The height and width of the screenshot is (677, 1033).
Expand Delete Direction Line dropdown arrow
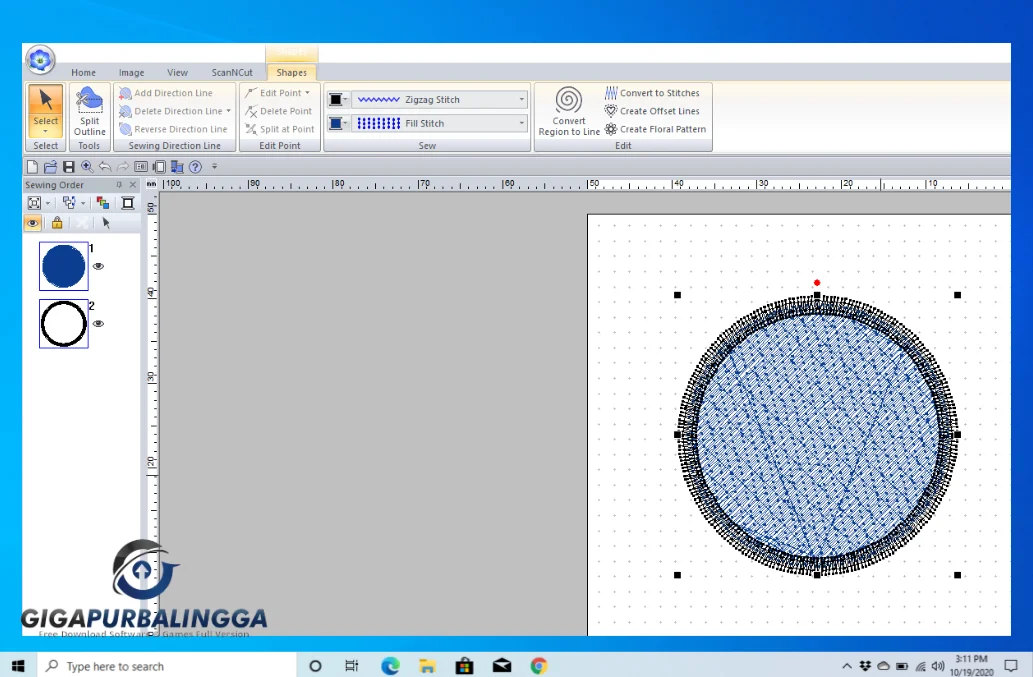tap(229, 111)
